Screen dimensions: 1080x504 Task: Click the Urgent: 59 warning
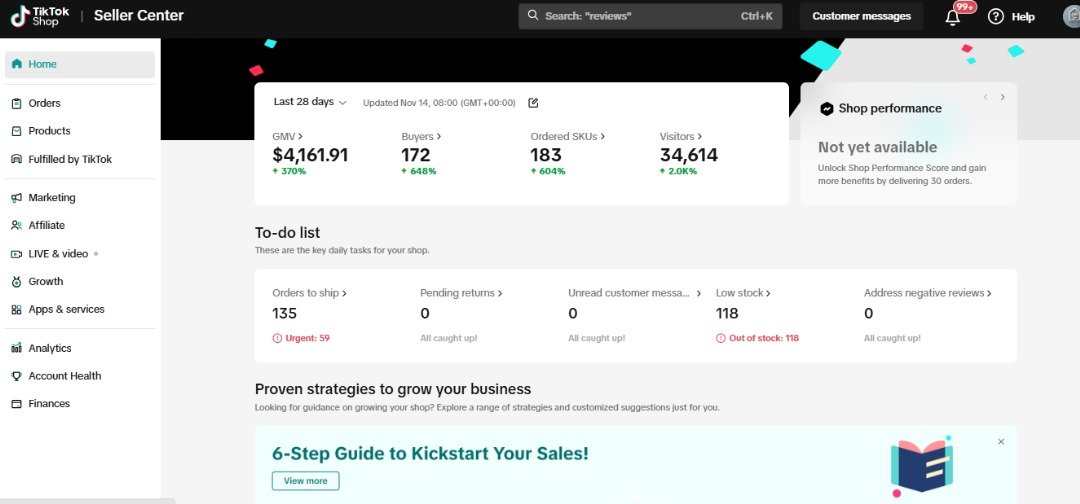[301, 338]
